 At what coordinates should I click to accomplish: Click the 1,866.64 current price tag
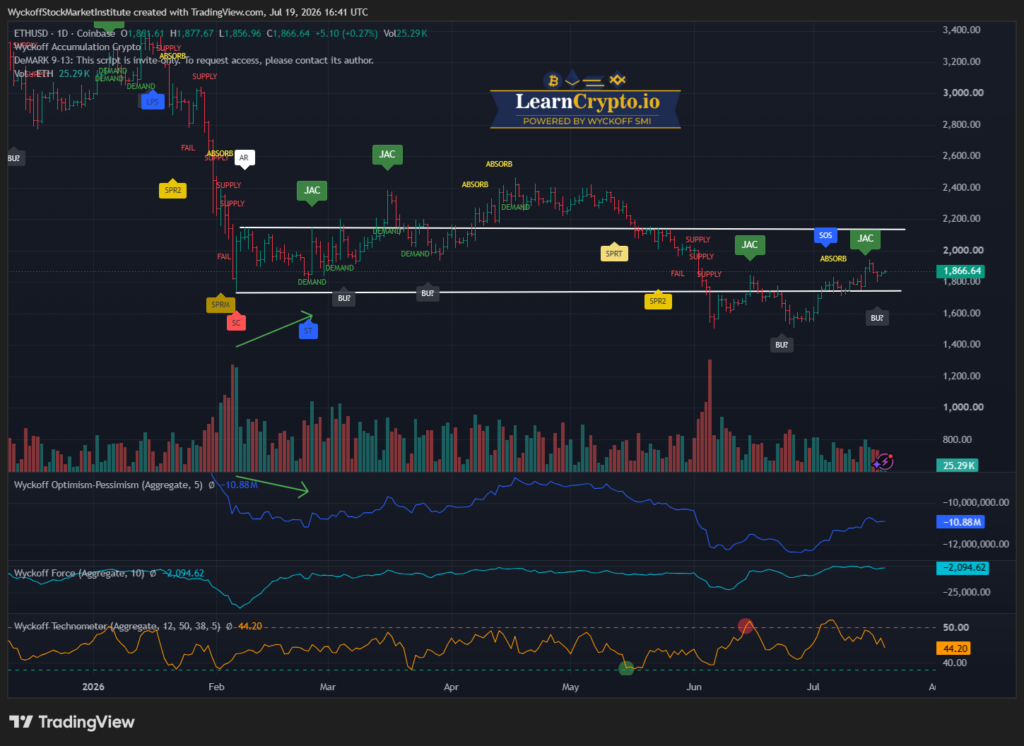(960, 270)
